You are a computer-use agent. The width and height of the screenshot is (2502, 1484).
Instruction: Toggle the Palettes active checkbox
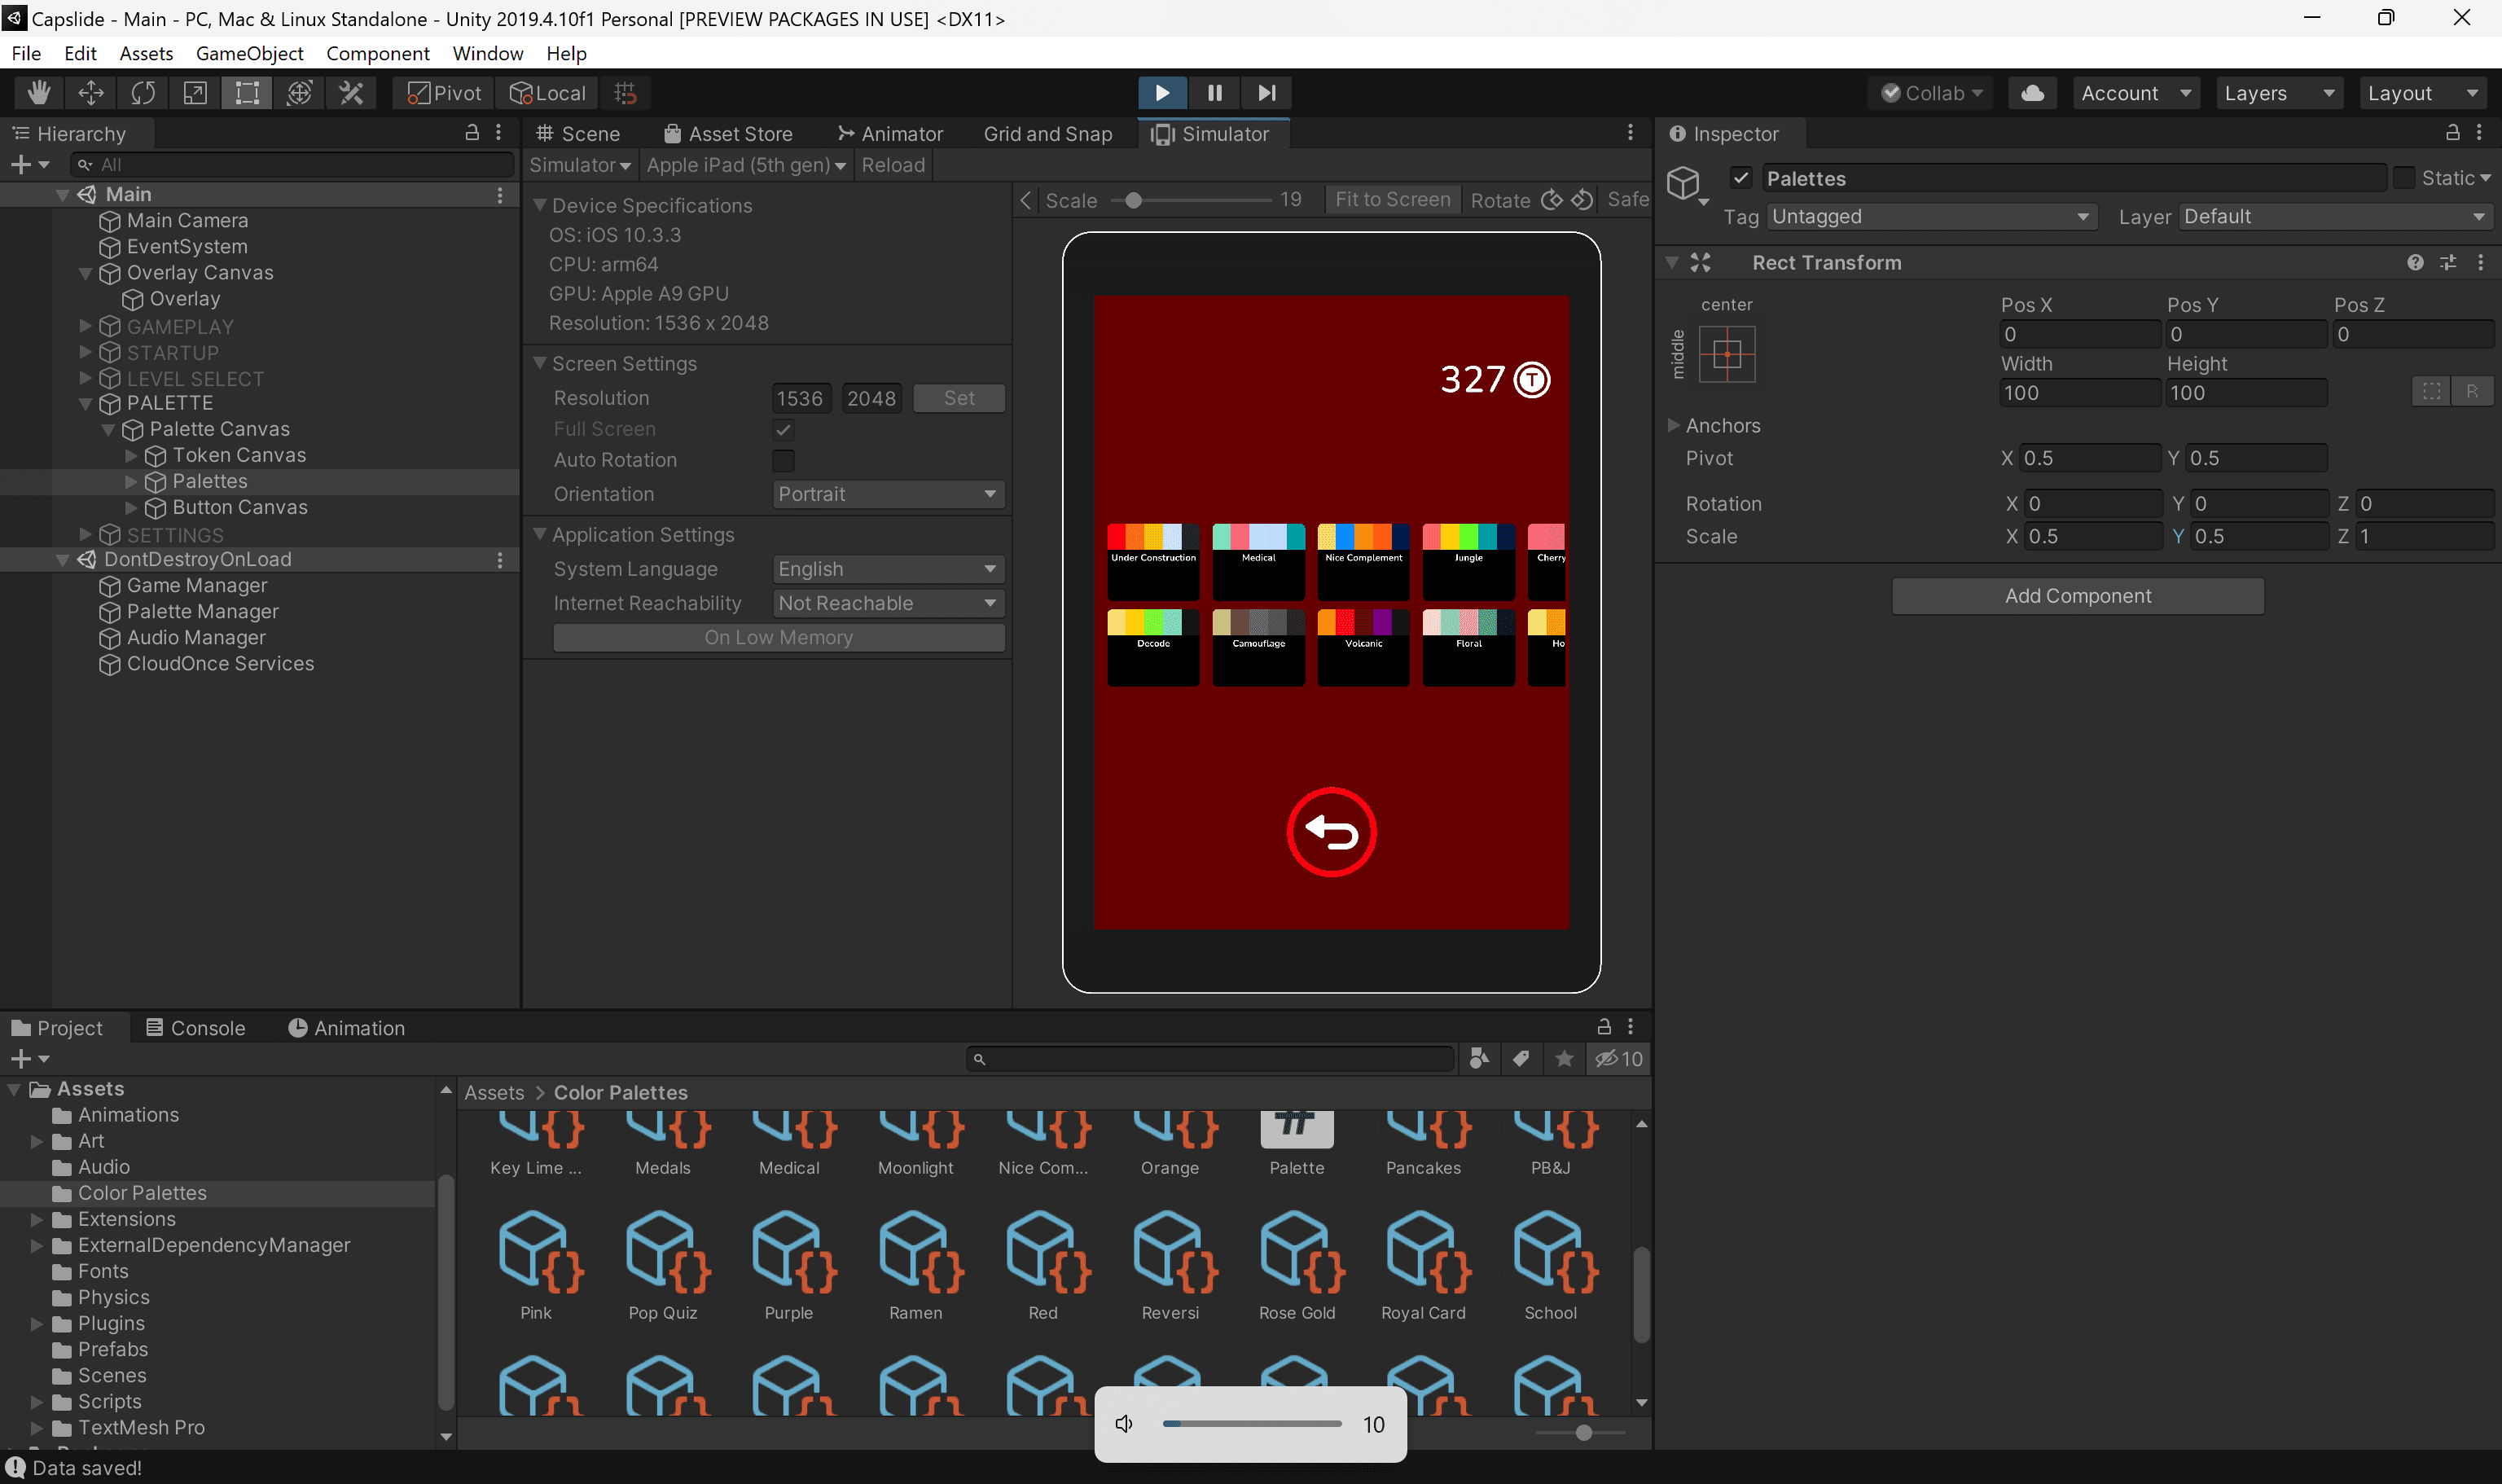tap(1741, 178)
